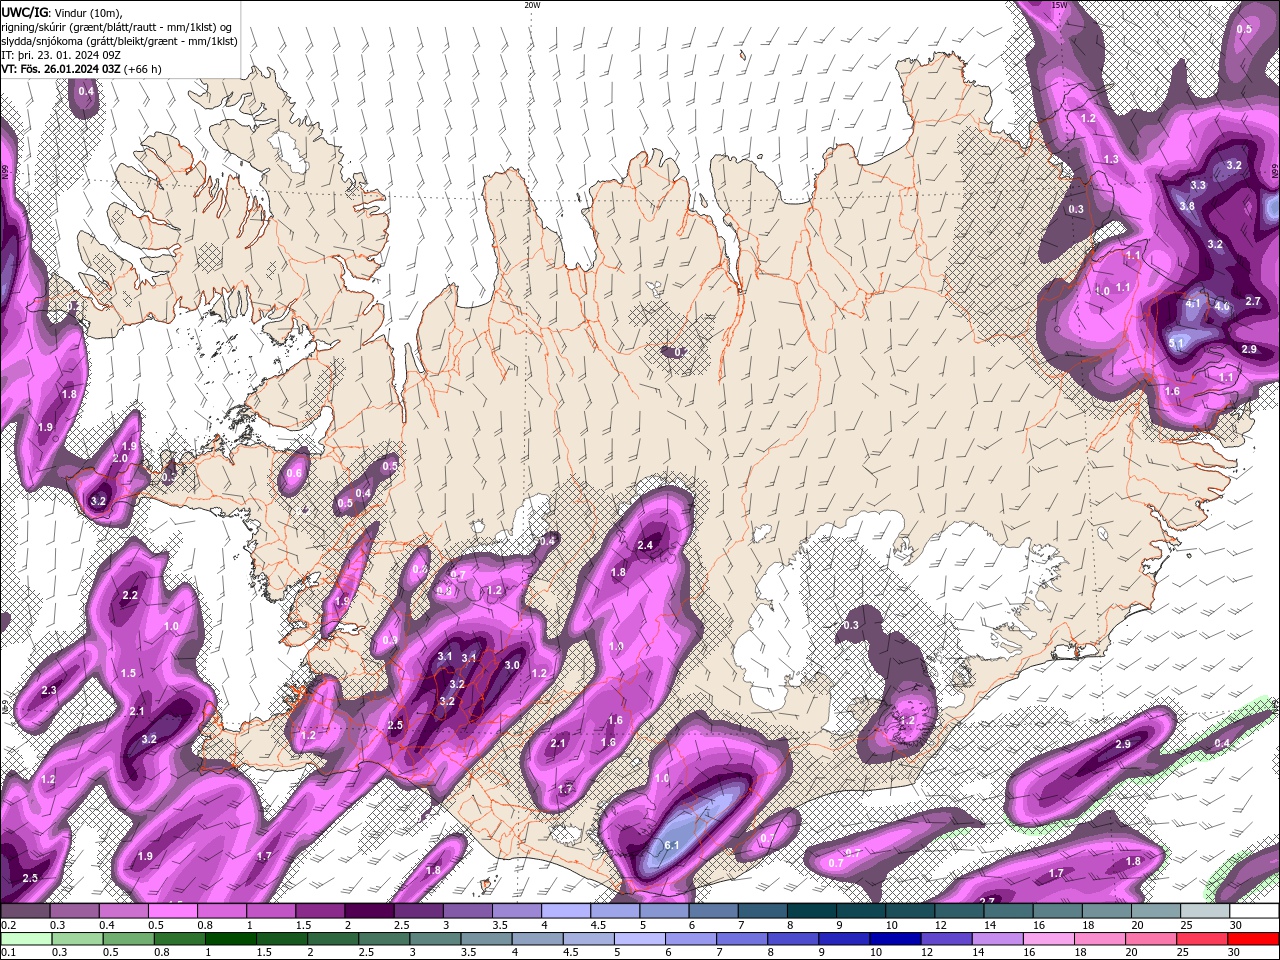This screenshot has height=960, width=1280.
Task: Click the 0.6 value in west Iceland
Action: pyautogui.click(x=294, y=473)
